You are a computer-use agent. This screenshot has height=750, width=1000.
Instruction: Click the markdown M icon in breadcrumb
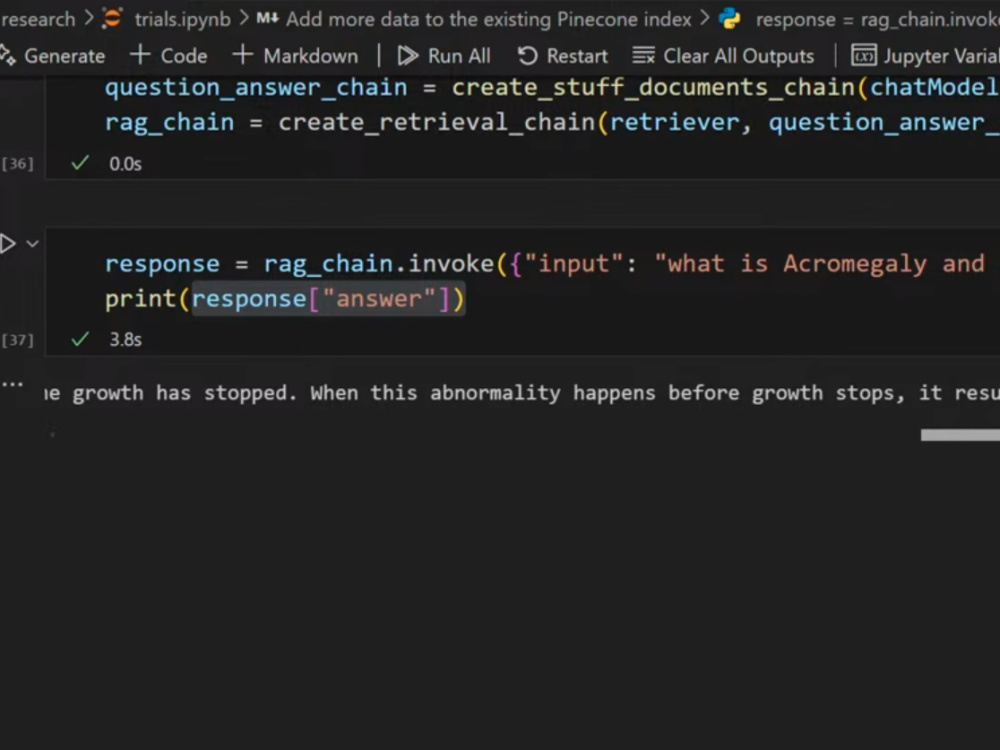(267, 18)
